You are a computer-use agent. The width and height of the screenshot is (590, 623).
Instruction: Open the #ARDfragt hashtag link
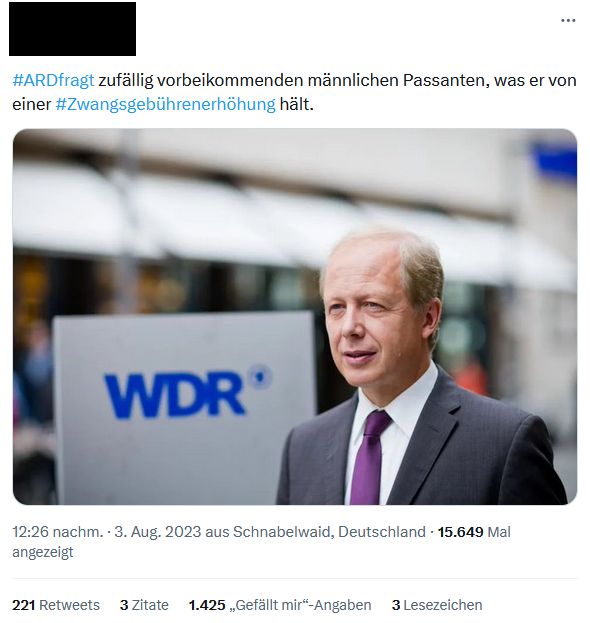coord(53,80)
